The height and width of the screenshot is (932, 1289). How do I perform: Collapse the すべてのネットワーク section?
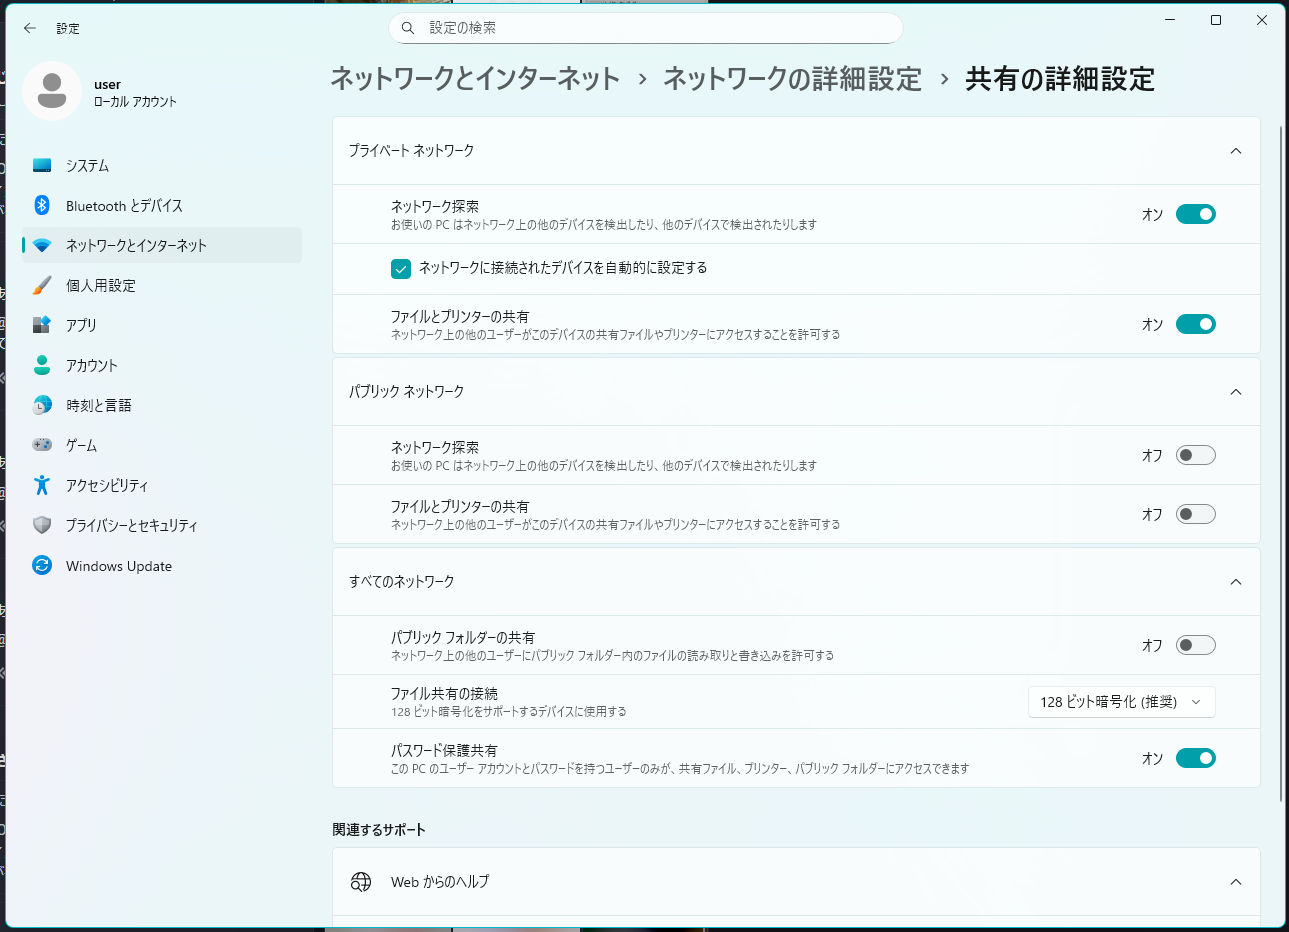click(1235, 582)
